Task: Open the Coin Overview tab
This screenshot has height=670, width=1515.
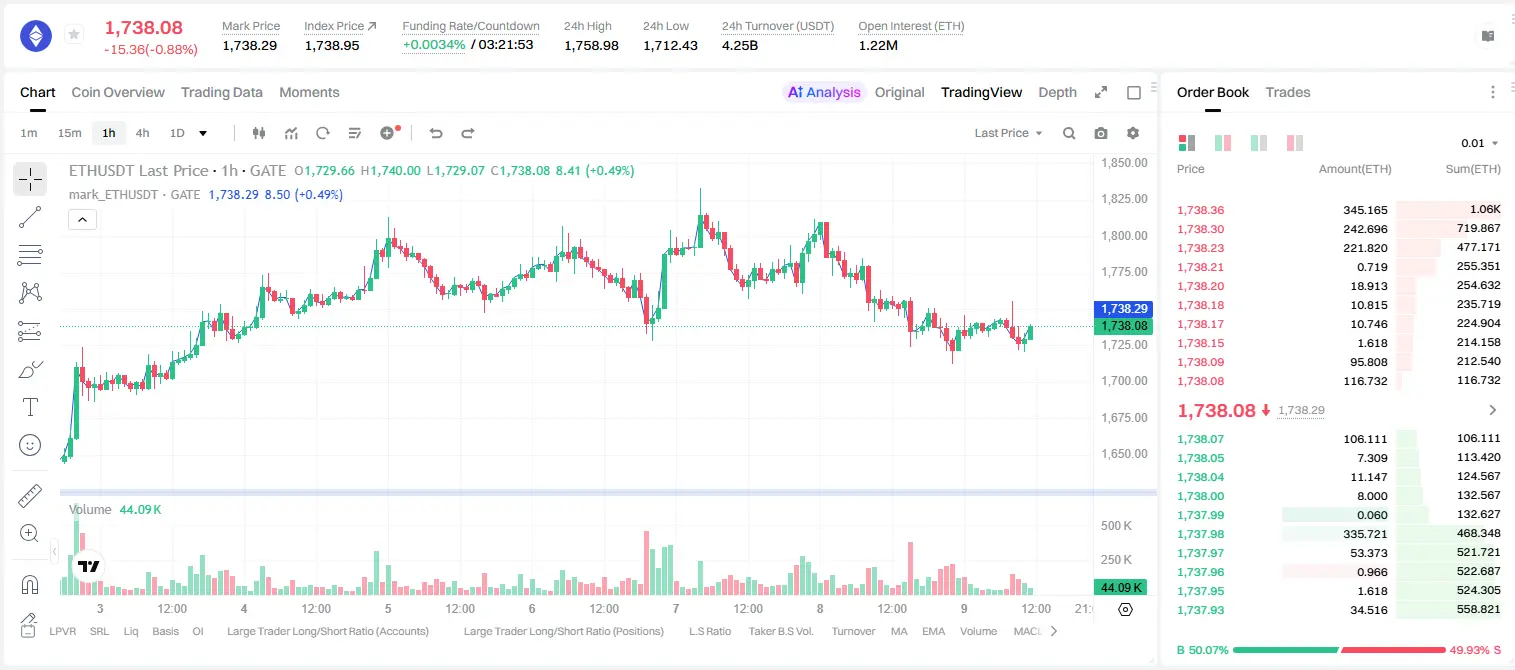Action: point(118,92)
